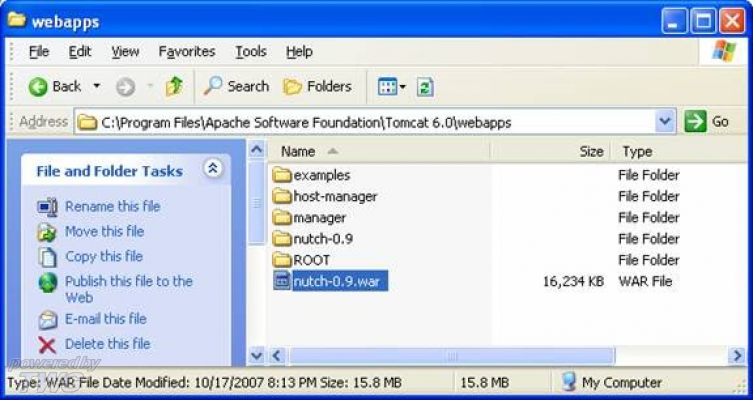Click the green refresh toolbar icon

click(425, 87)
